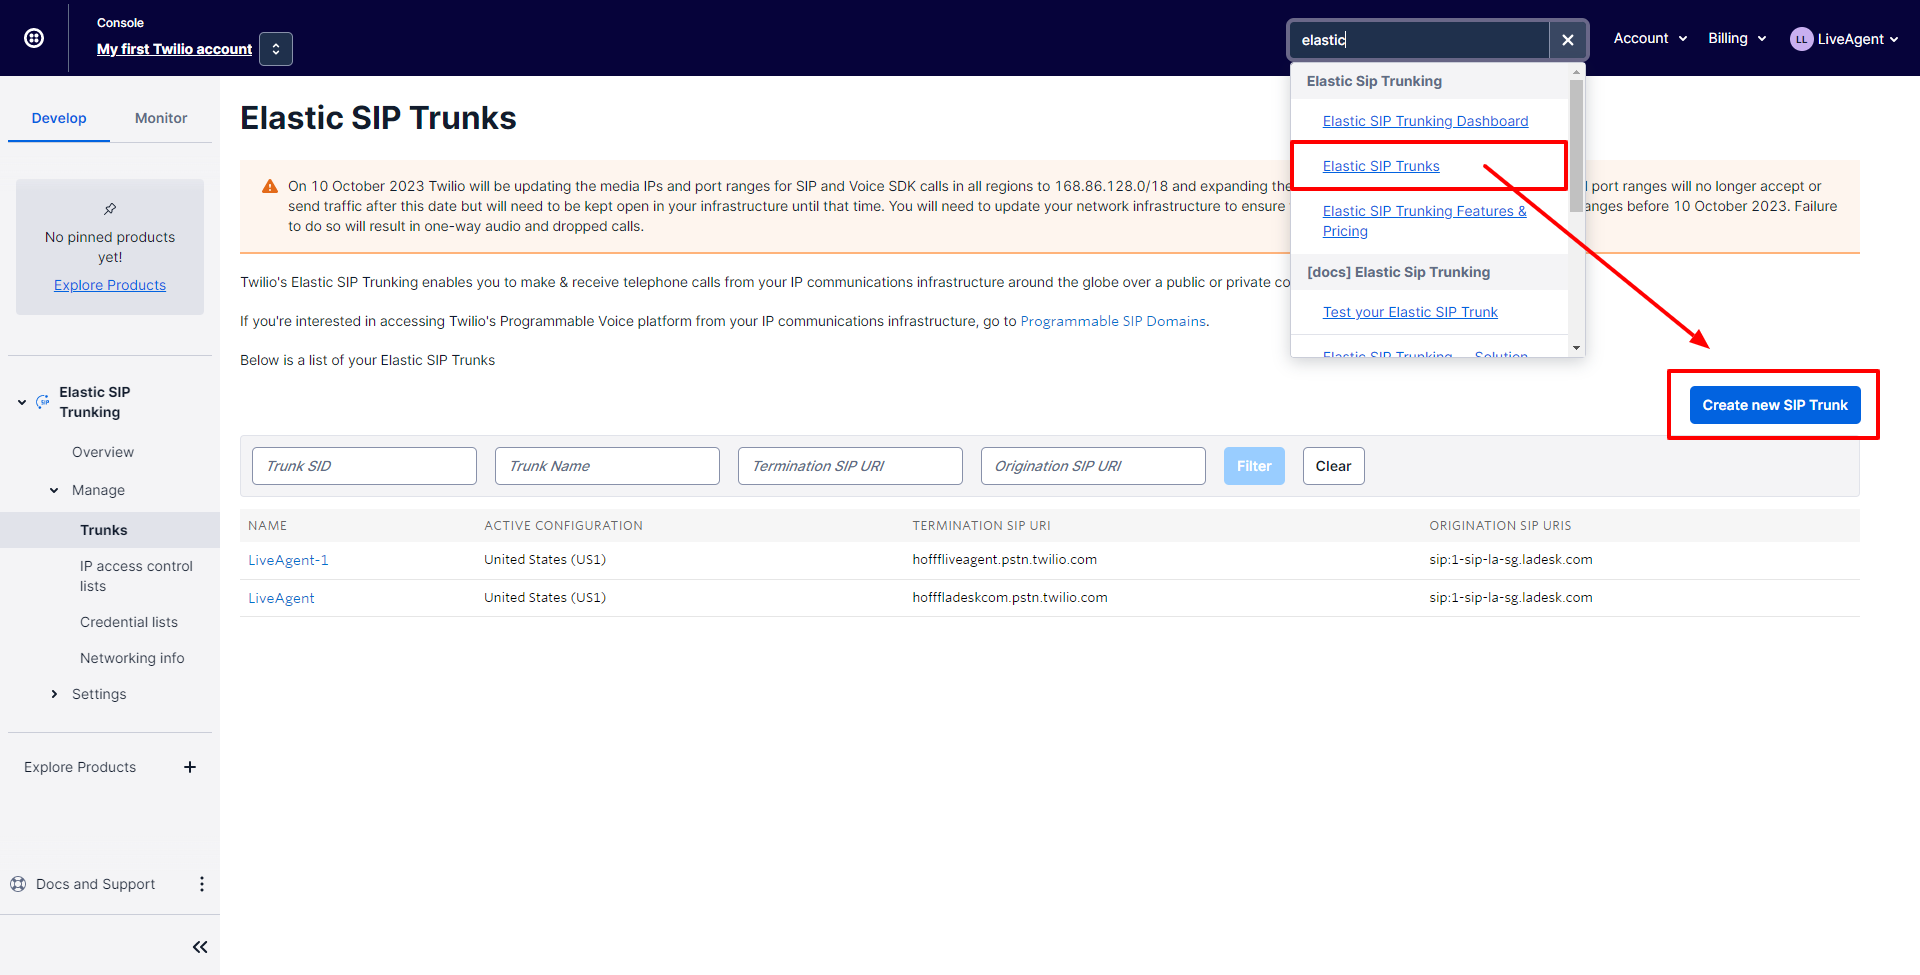
Task: Add product via Explore Products plus icon
Action: (190, 767)
